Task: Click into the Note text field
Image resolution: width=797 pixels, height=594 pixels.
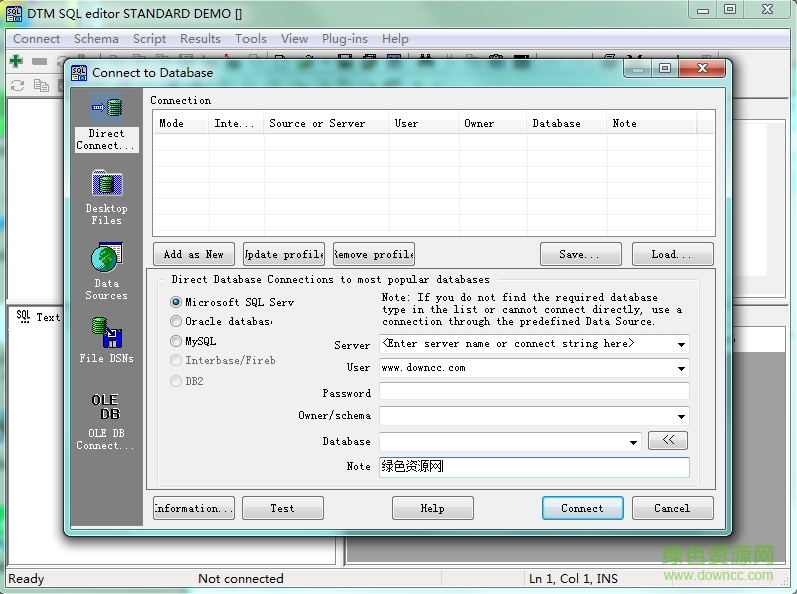Action: click(x=534, y=467)
